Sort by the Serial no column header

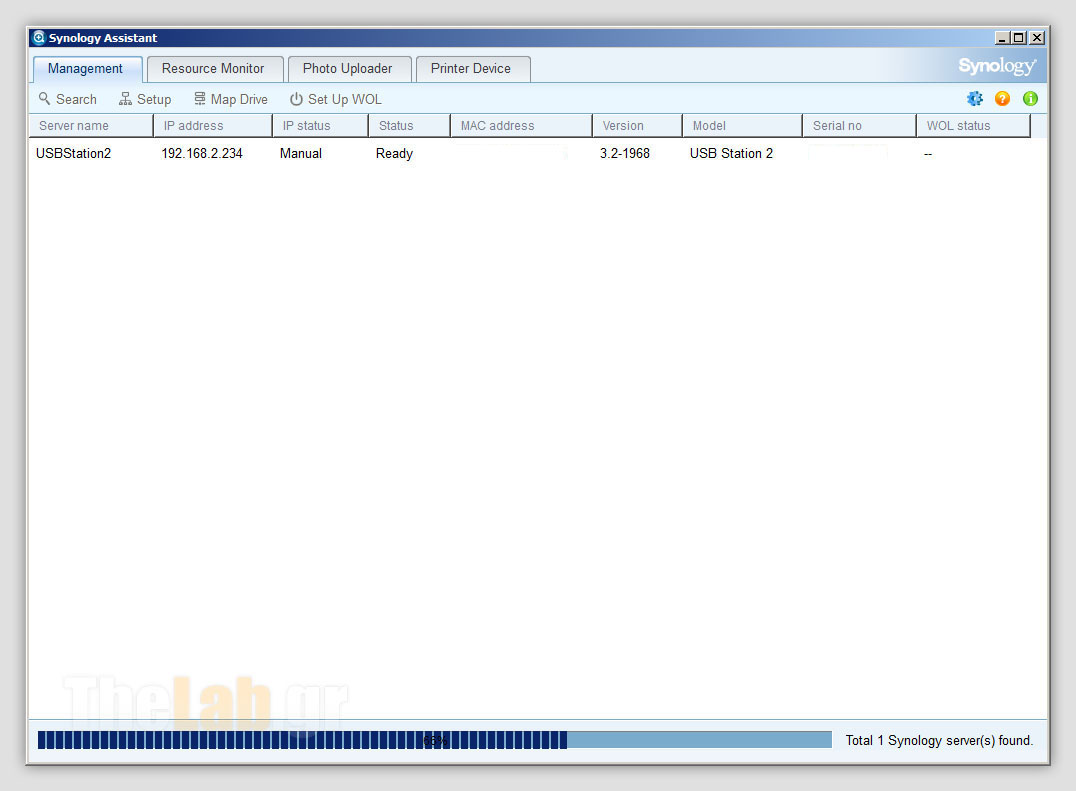click(x=859, y=126)
